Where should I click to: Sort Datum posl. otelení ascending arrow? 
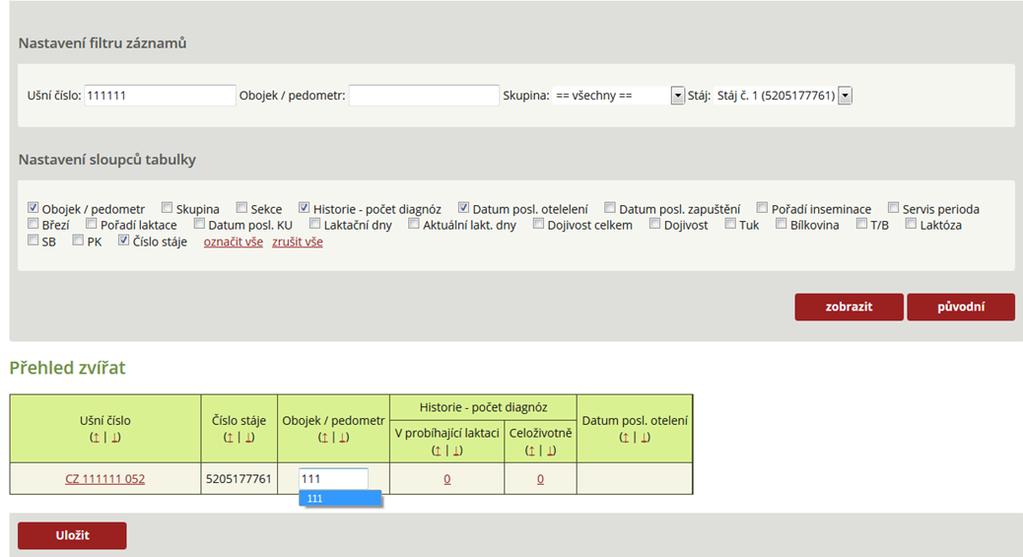click(x=625, y=438)
